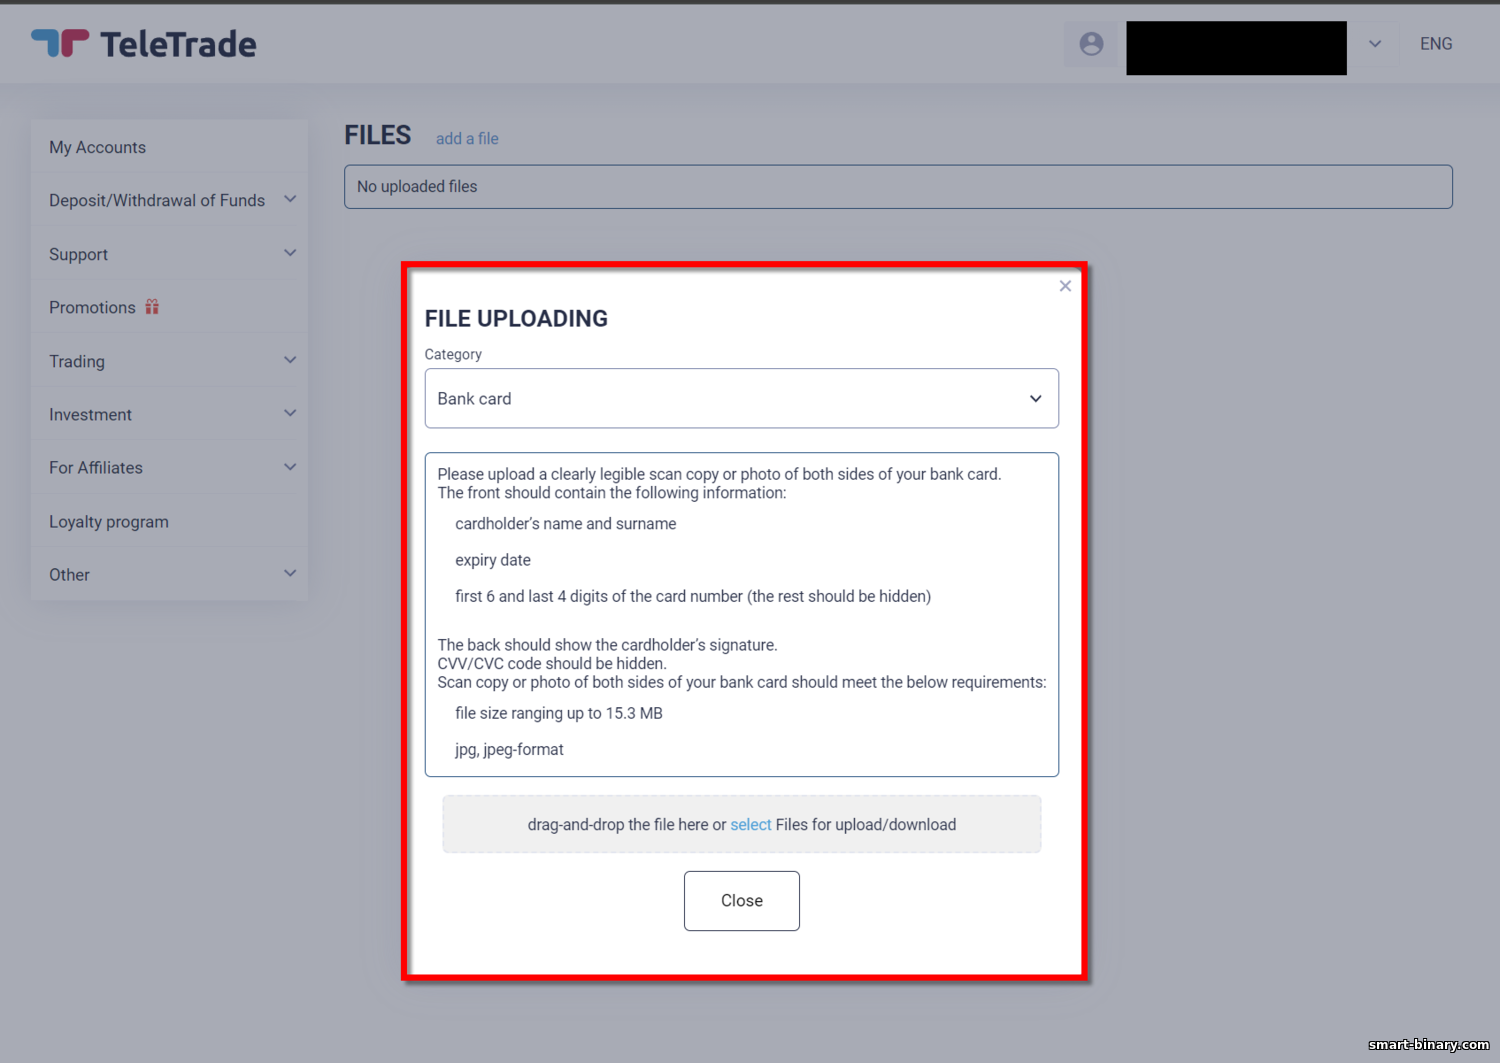Click the Close button in dialog
The image size is (1500, 1063).
pos(742,901)
